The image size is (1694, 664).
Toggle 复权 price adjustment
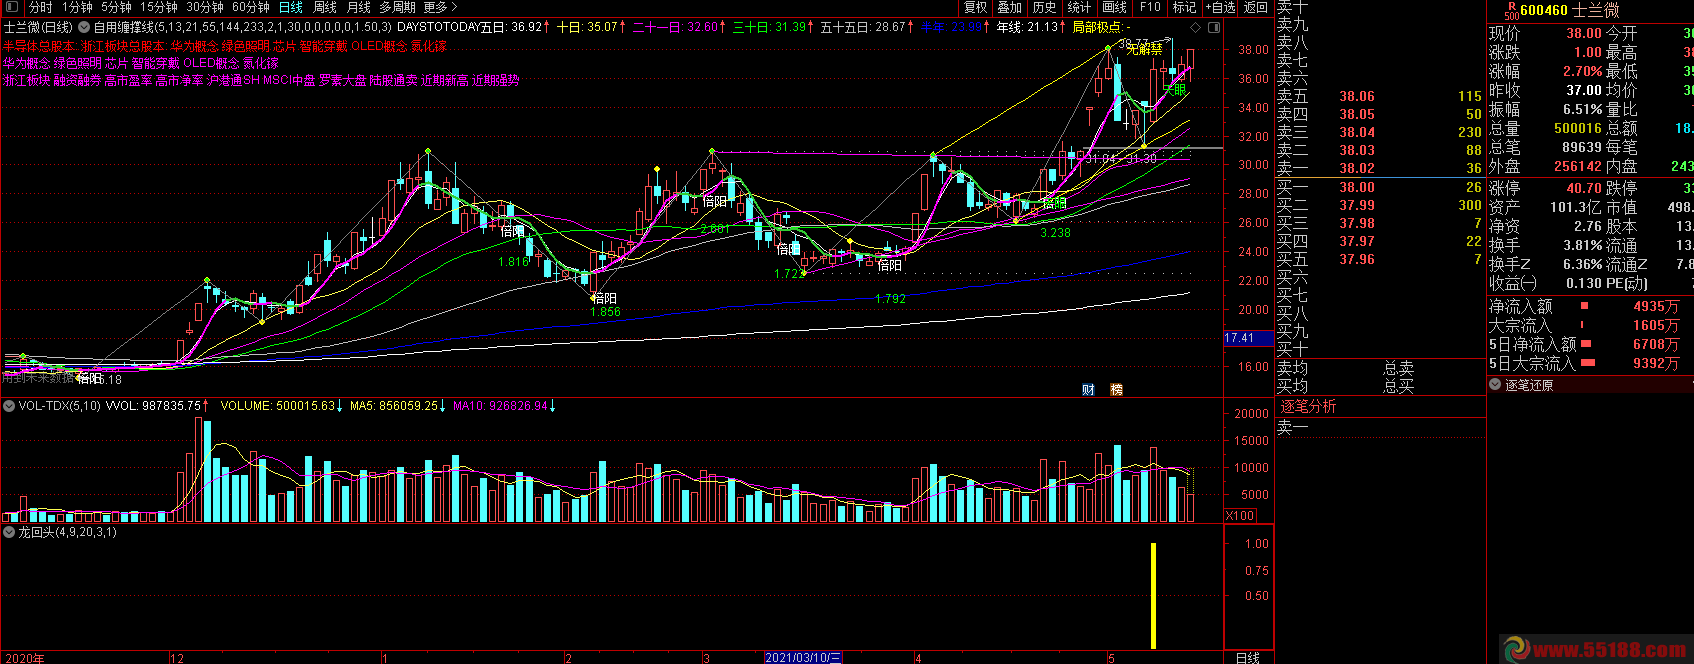(x=976, y=7)
